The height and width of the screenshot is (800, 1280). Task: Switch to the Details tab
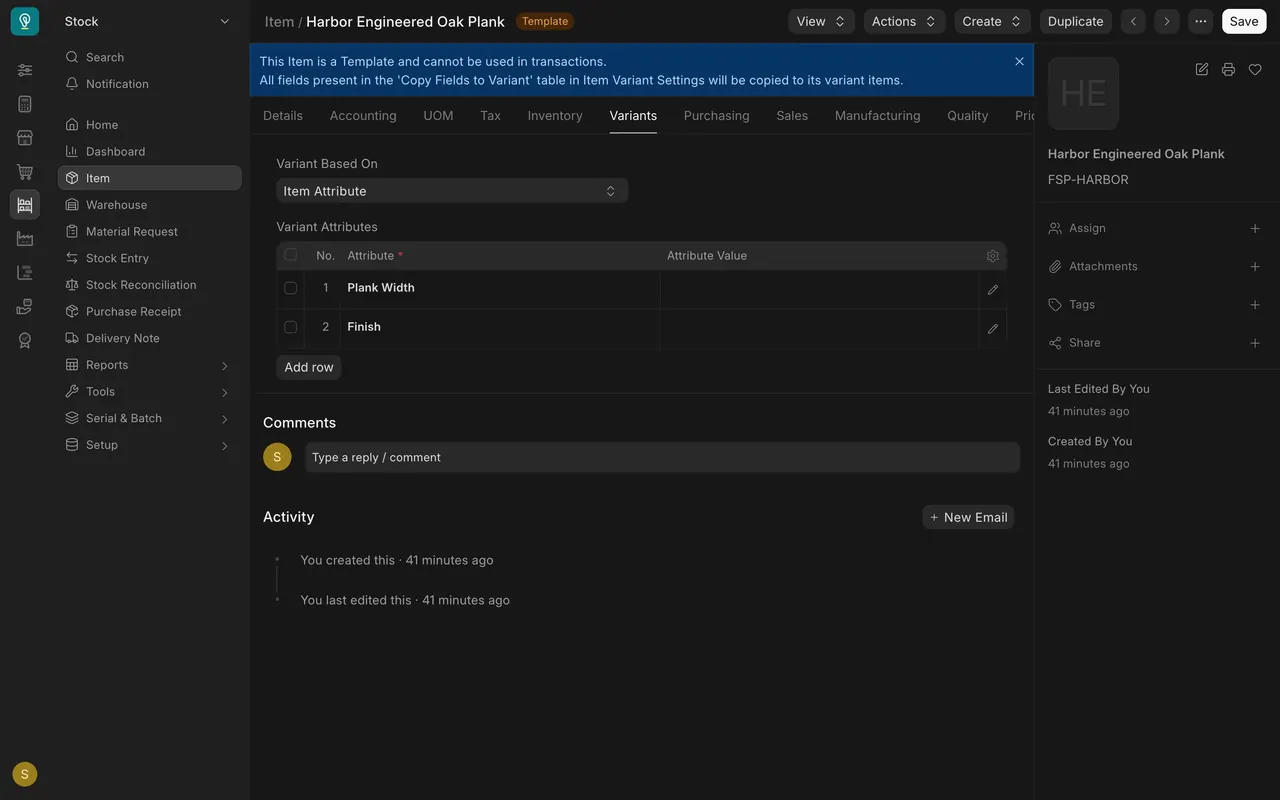click(283, 116)
